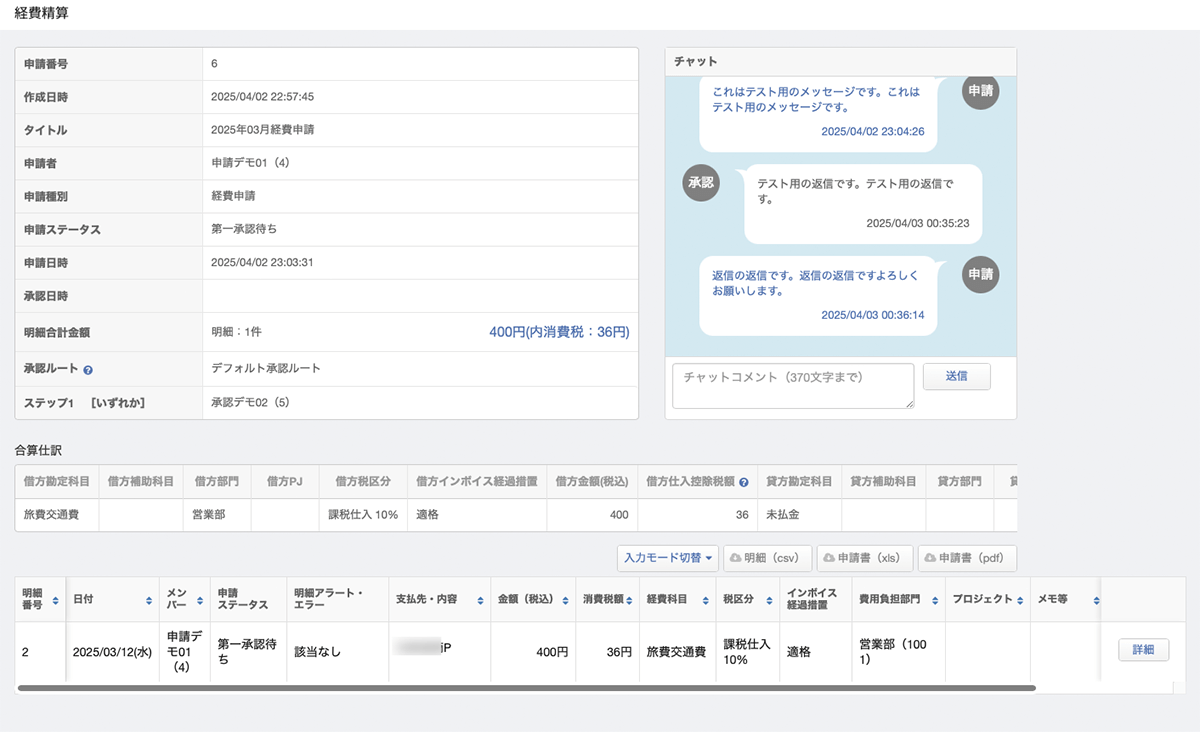Screen dimensions: 1200x732
Task: Sort by 支払先・内容 via its arrows
Action: click(481, 600)
